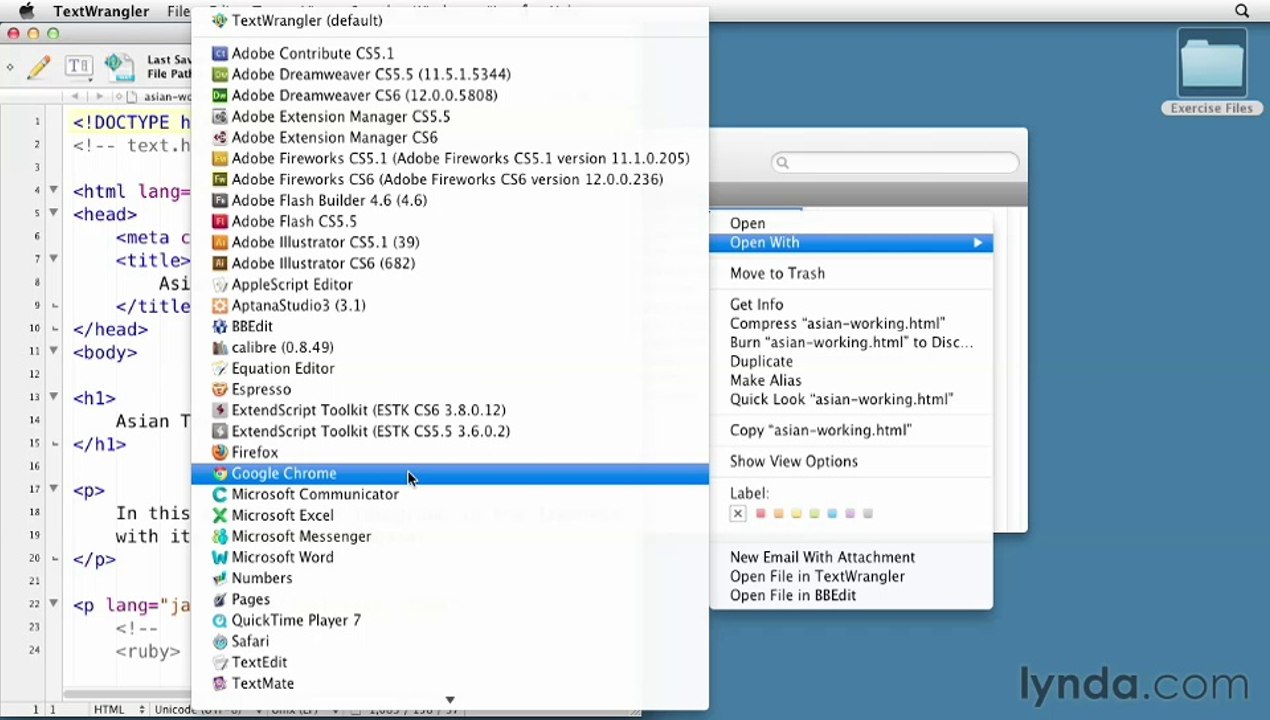Open with AppleScript Editor icon
Viewport: 1270px width, 720px height.
click(x=220, y=284)
